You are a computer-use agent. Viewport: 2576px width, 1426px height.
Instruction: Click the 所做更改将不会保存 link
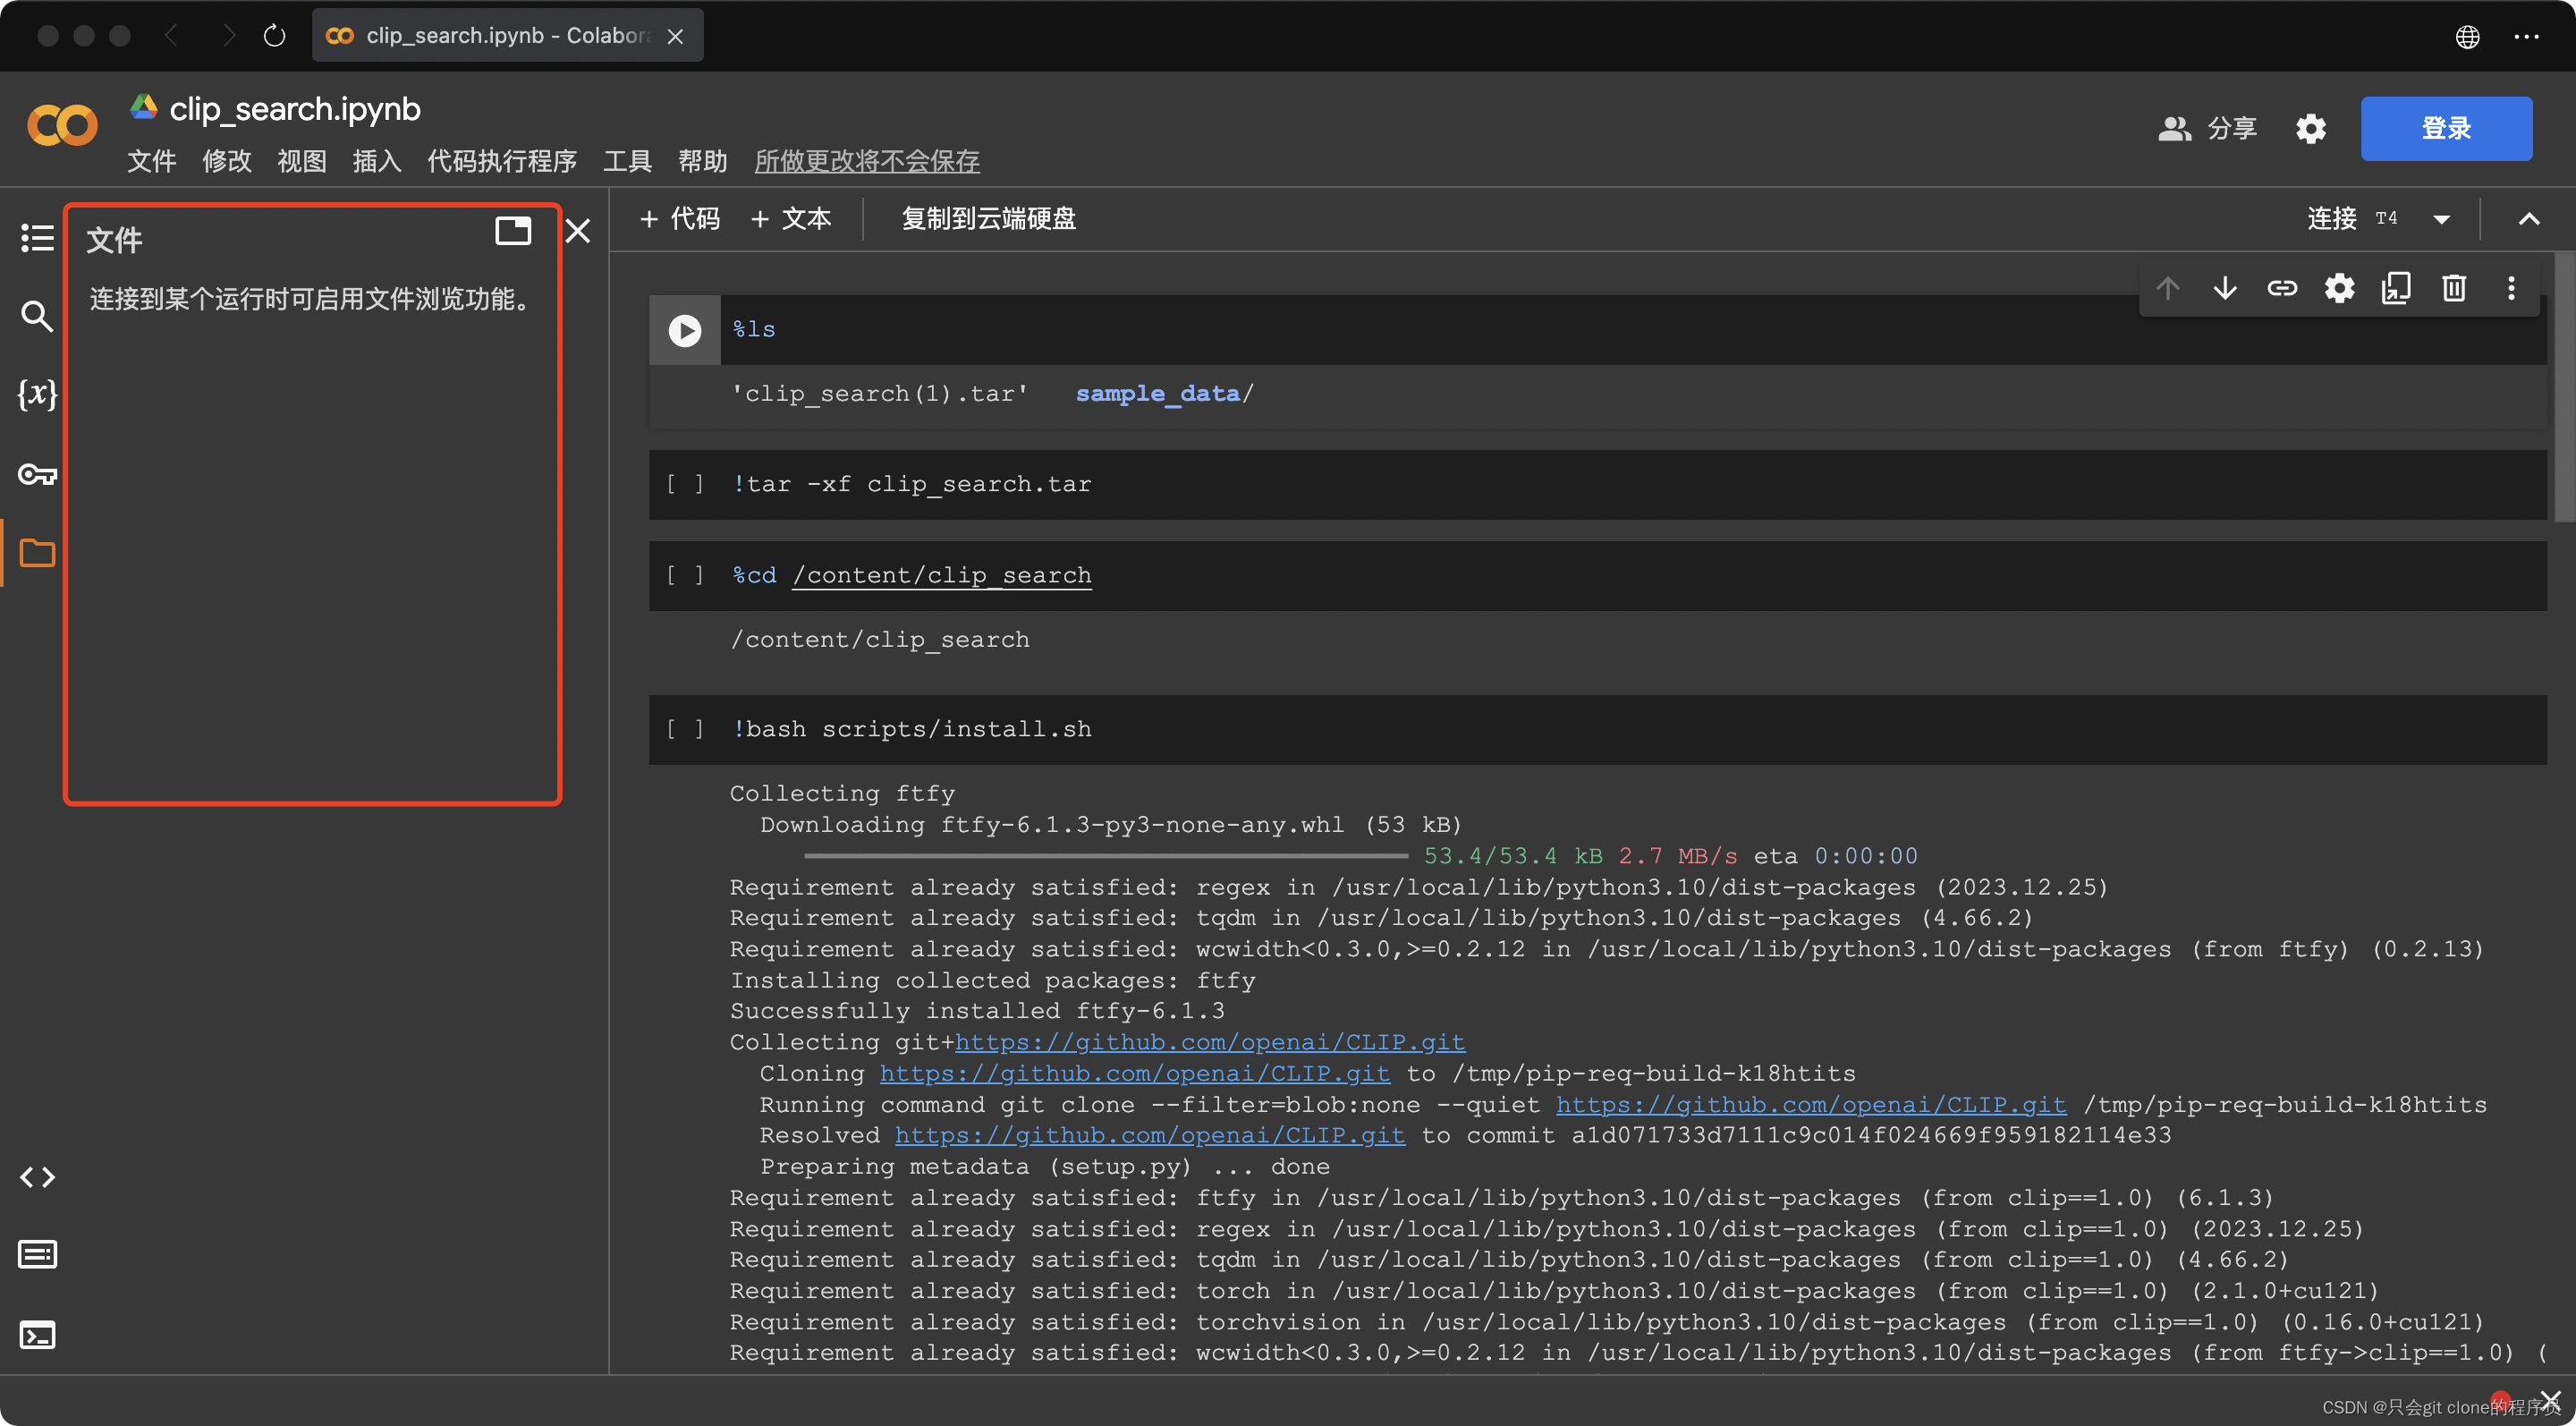click(x=867, y=161)
